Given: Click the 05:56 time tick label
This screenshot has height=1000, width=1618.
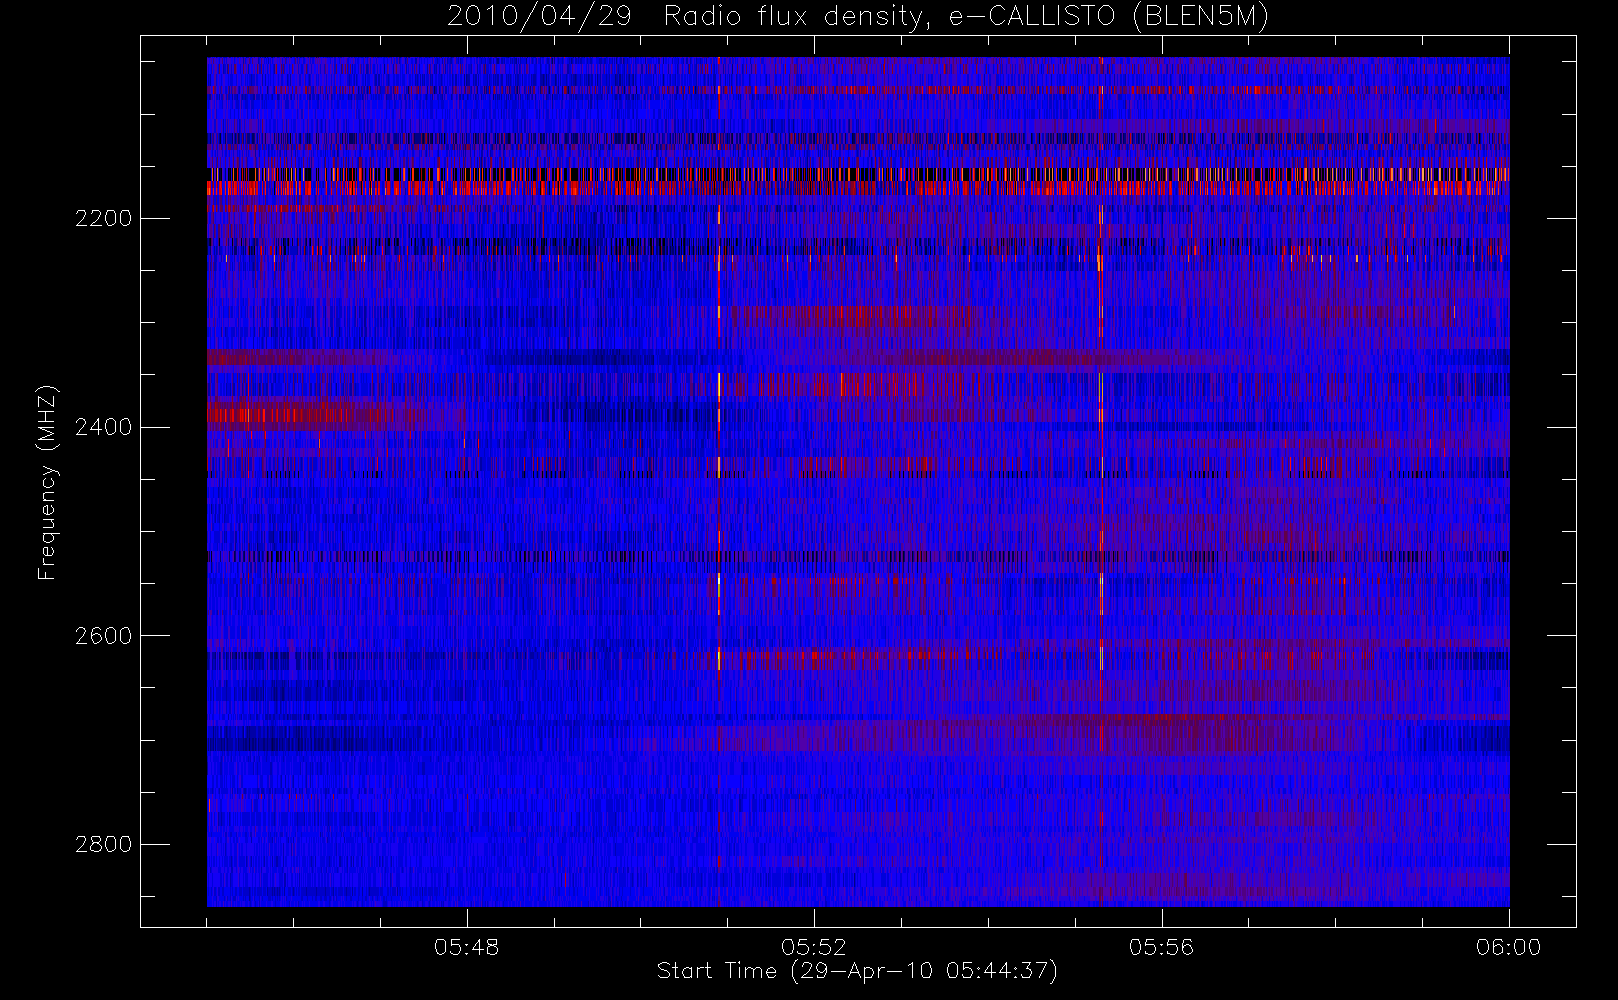Looking at the screenshot, I should [x=1161, y=947].
